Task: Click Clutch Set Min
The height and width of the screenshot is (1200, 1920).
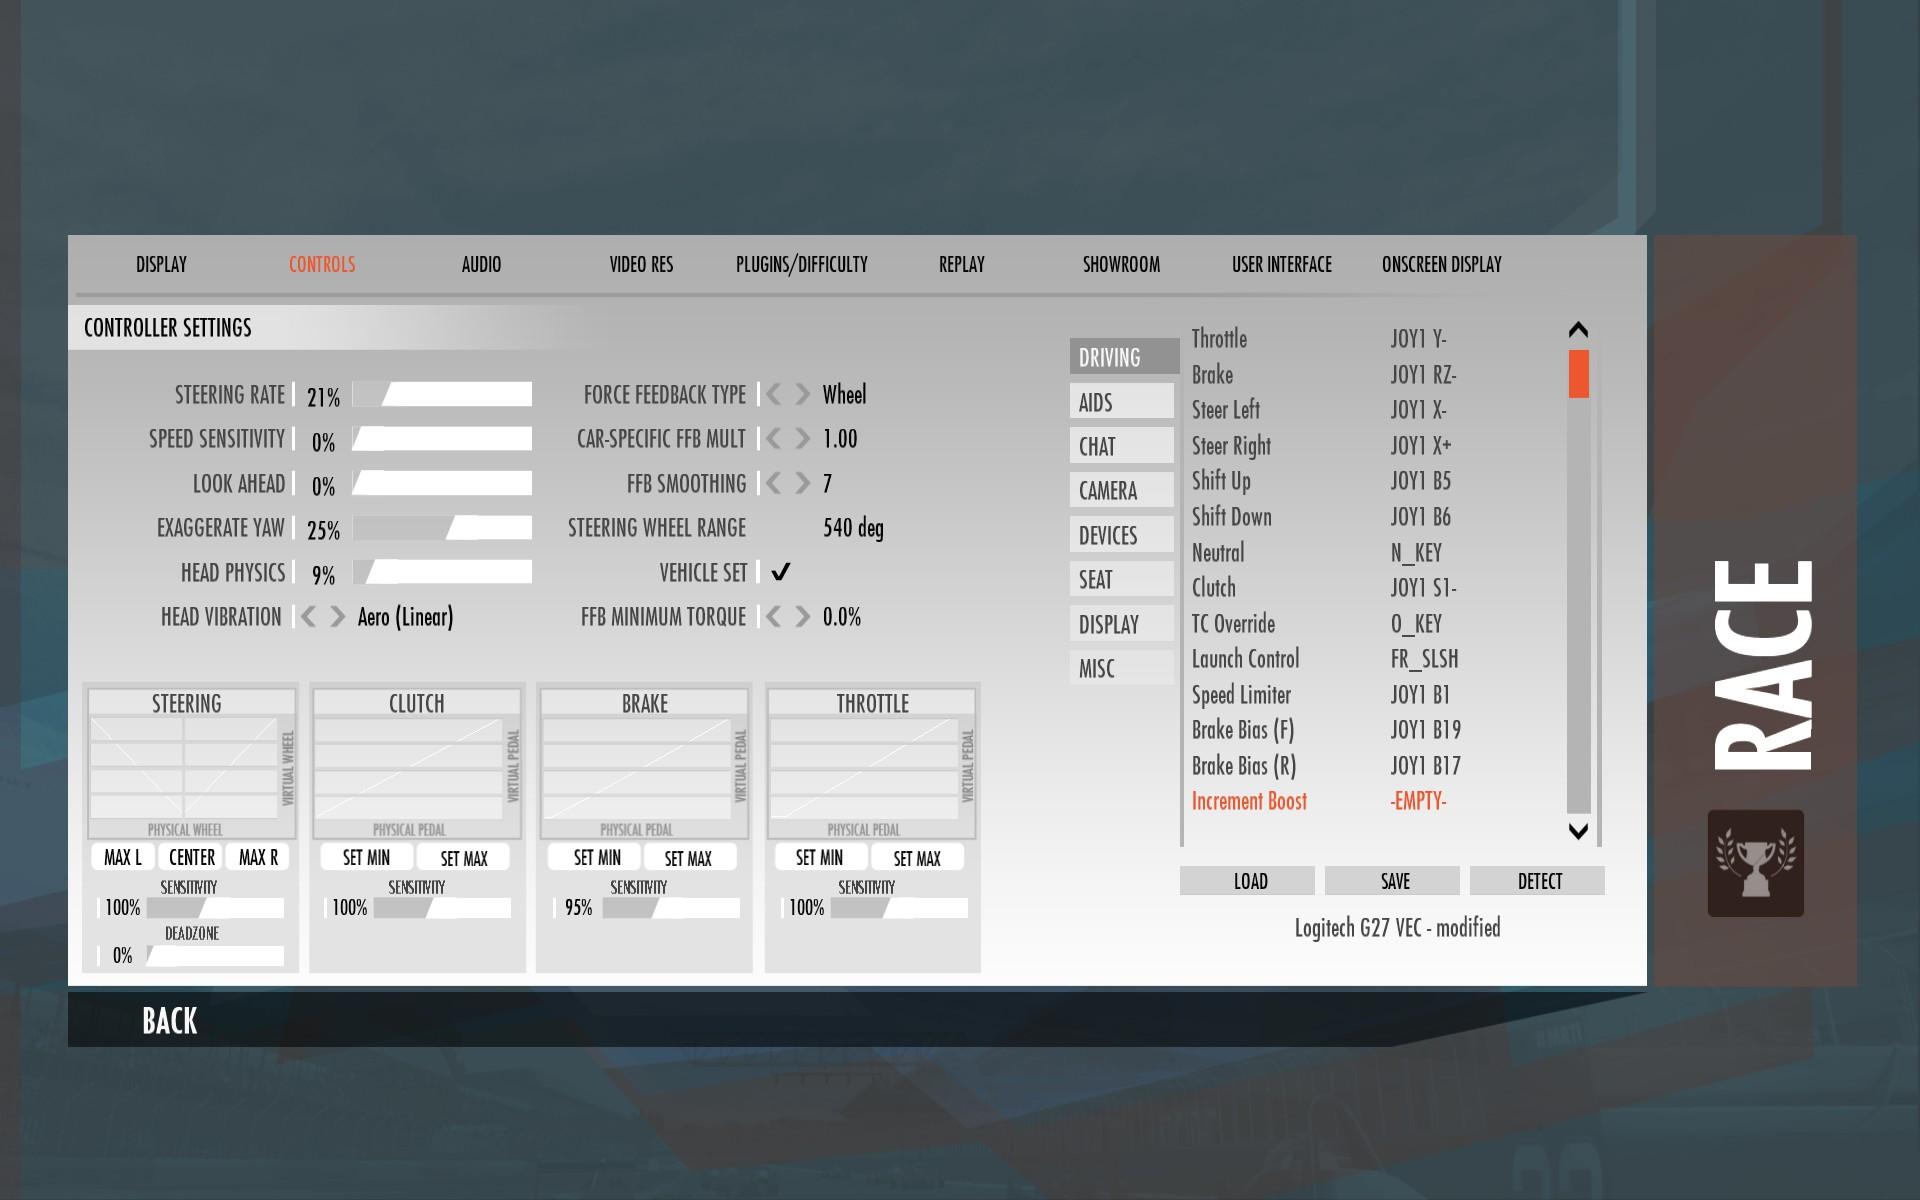Action: [x=366, y=858]
